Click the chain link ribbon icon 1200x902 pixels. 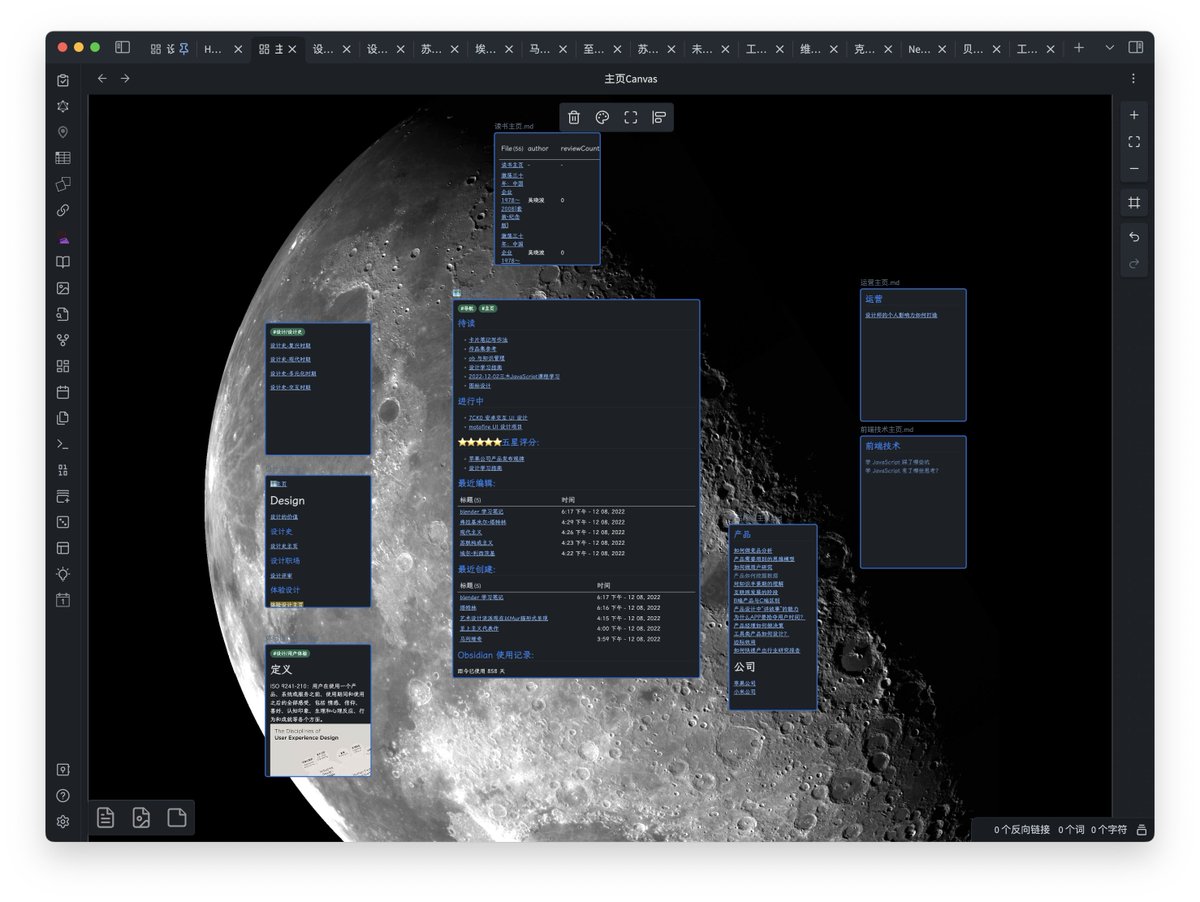[63, 210]
